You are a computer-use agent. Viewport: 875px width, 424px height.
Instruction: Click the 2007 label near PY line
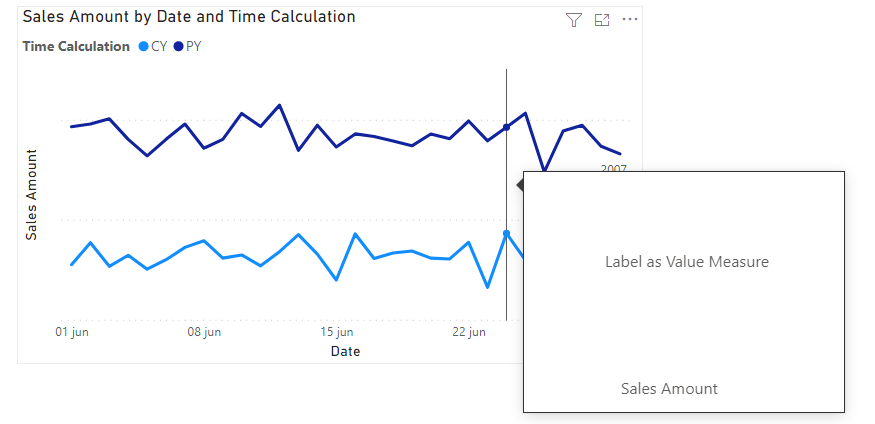(613, 168)
